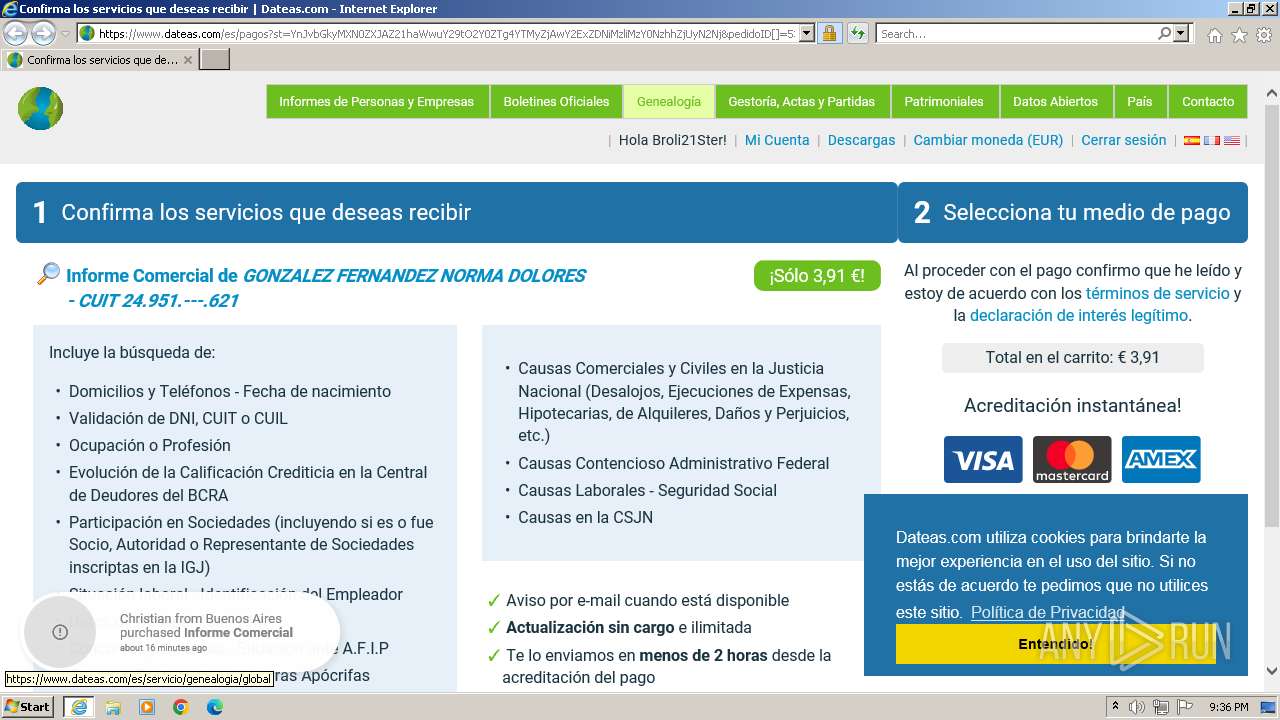Image resolution: width=1280 pixels, height=720 pixels.
Task: Click the volume speaker tray icon
Action: pyautogui.click(x=1137, y=707)
